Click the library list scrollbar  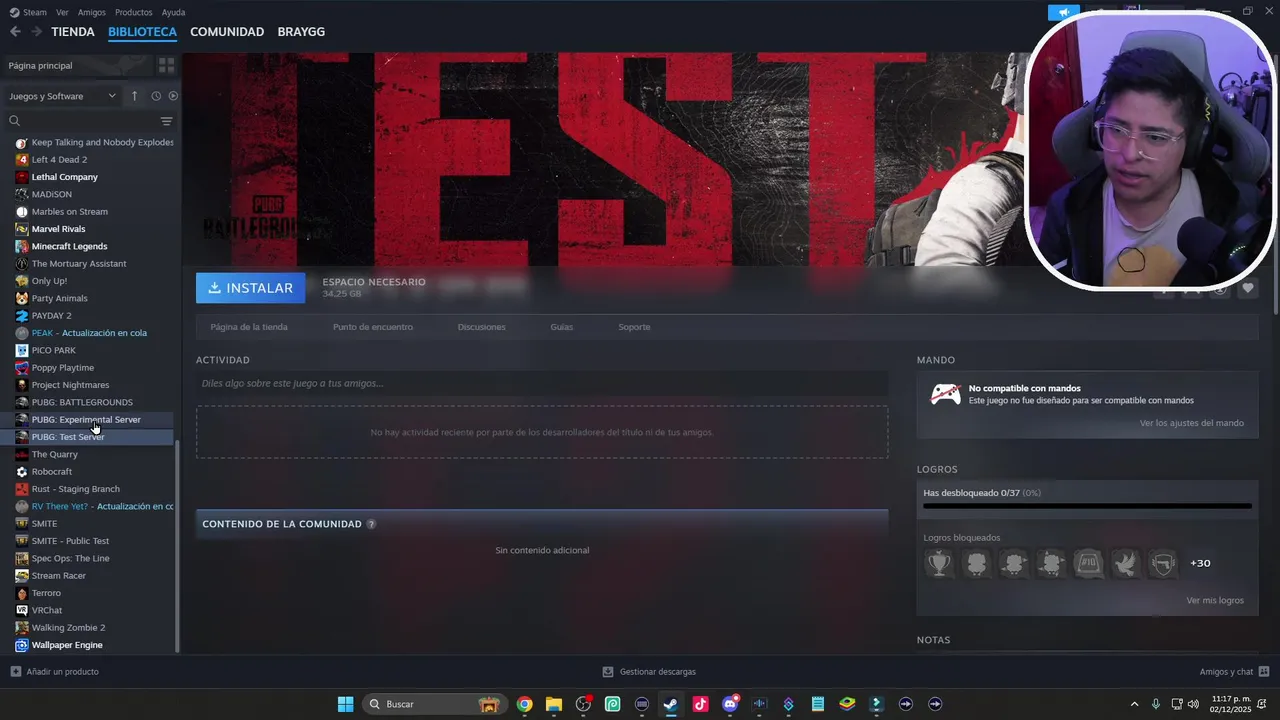coord(177,545)
